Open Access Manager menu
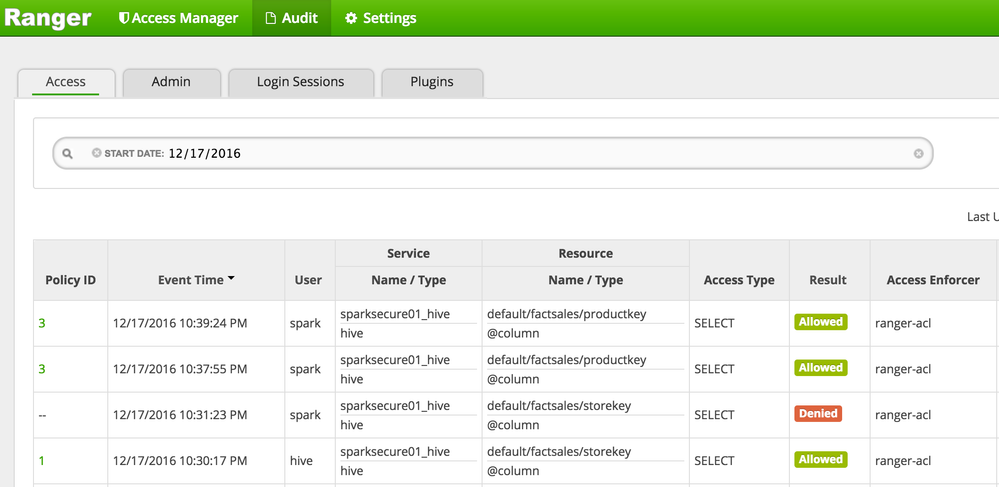999x487 pixels. [178, 18]
